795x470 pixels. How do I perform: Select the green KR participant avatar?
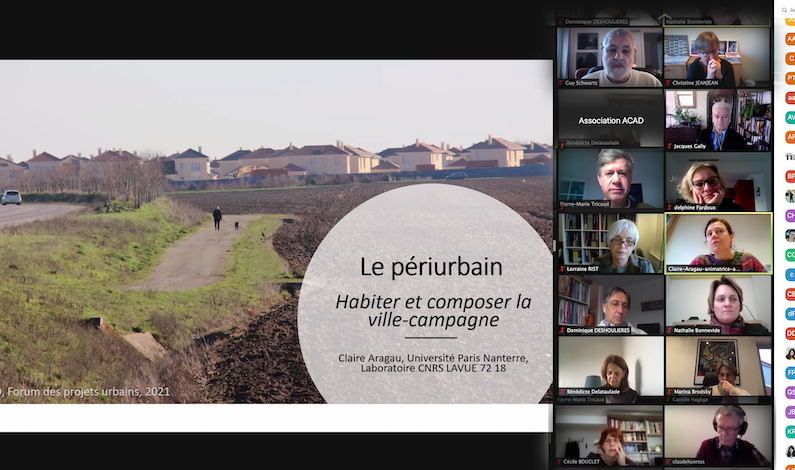click(790, 431)
